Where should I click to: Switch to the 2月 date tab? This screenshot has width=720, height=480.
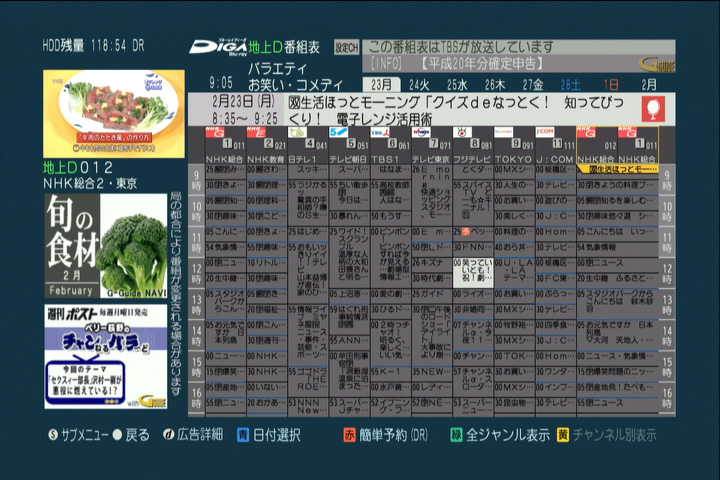click(x=649, y=85)
